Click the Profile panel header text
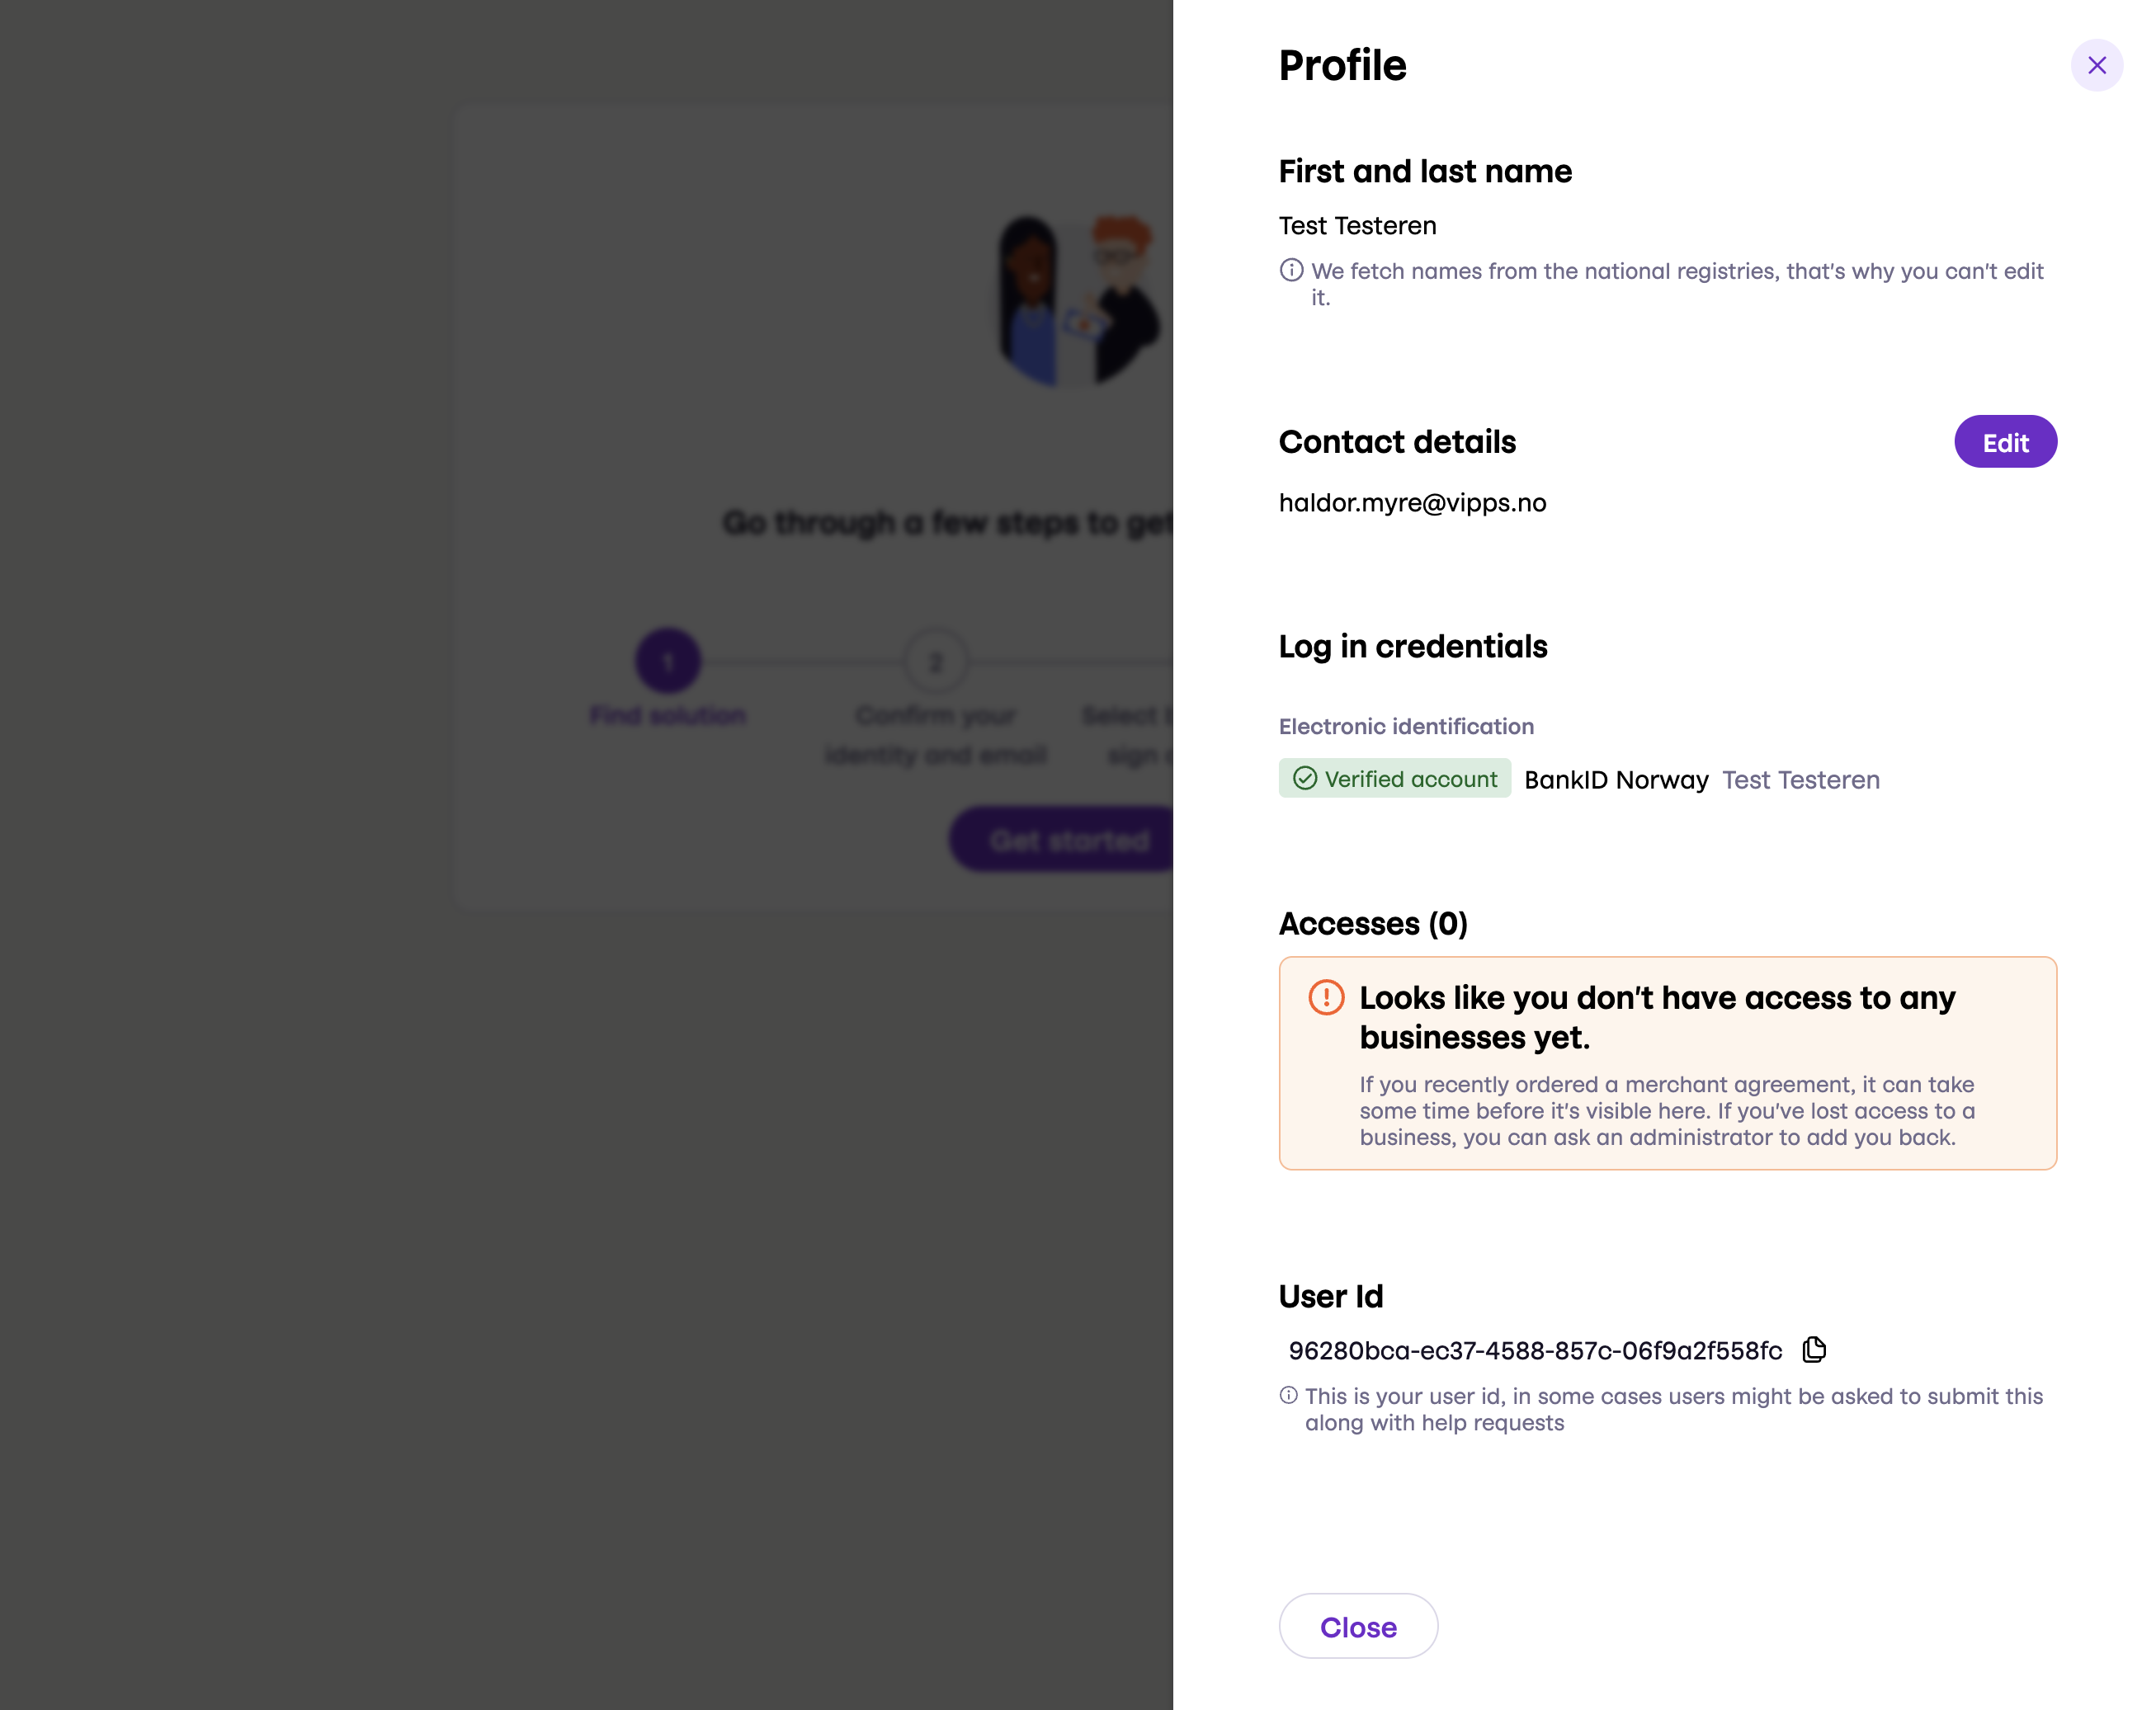 pyautogui.click(x=1342, y=65)
